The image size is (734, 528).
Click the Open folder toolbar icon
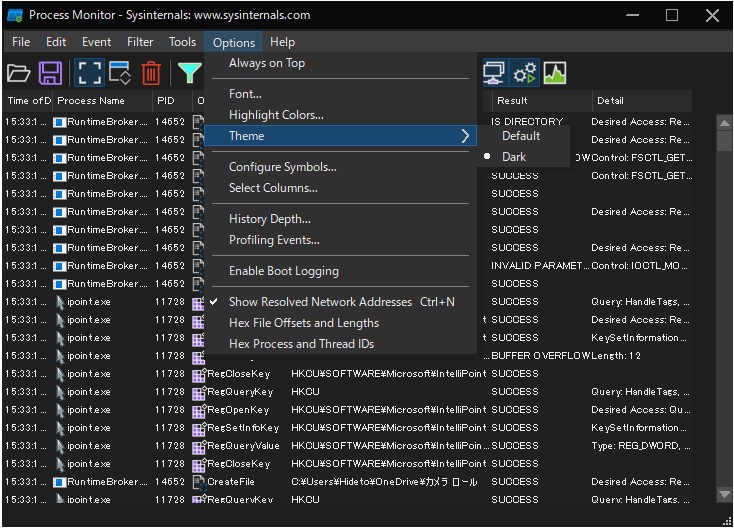pyautogui.click(x=19, y=73)
